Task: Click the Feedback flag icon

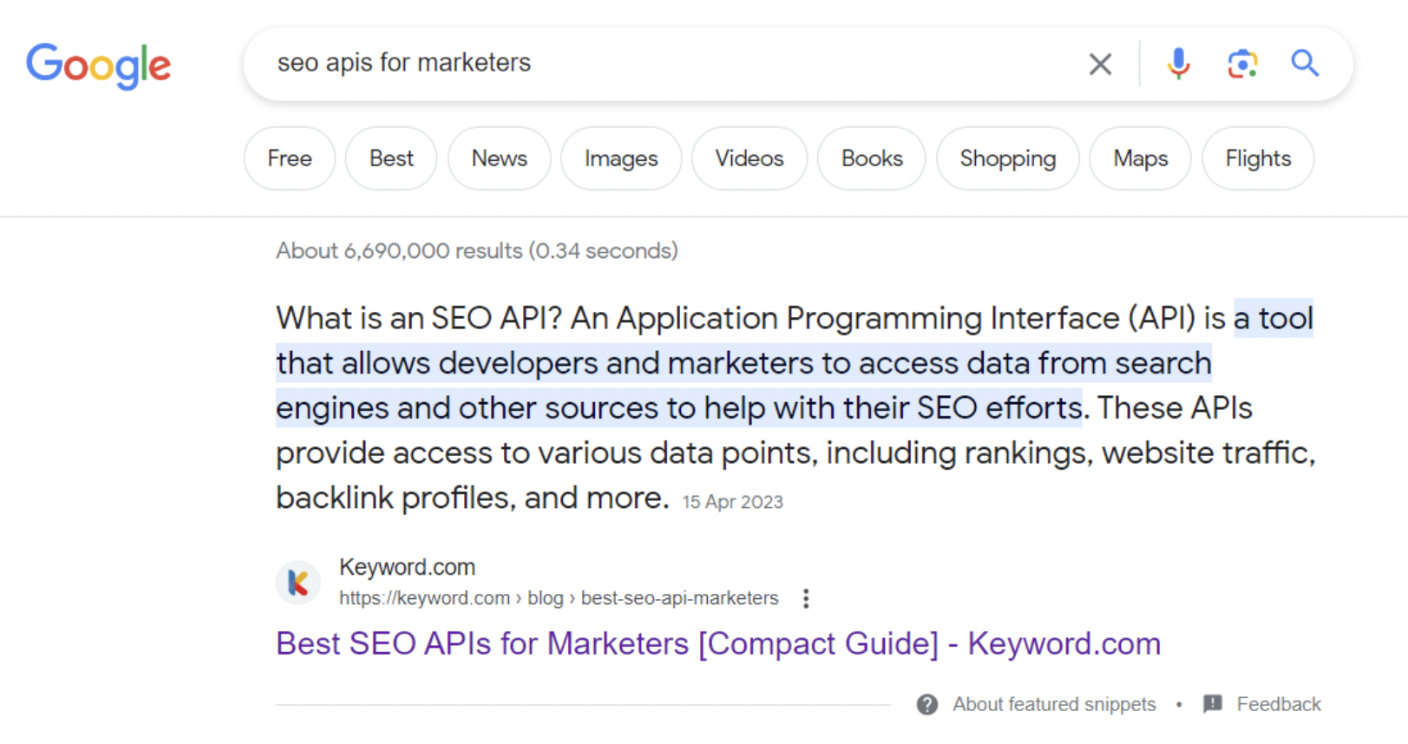Action: pos(1213,704)
